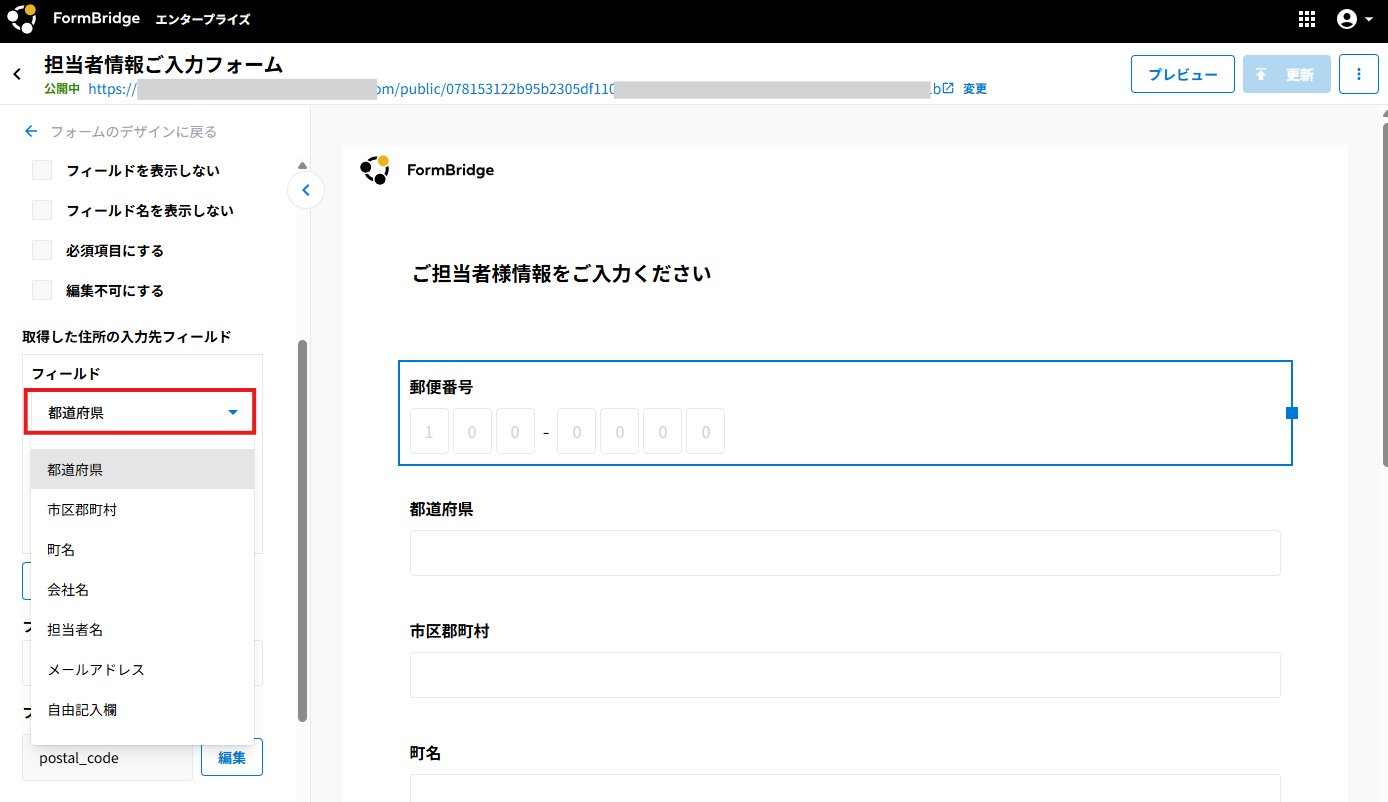The height and width of the screenshot is (802, 1388).
Task: Collapse the left settings panel with chevron
Action: click(306, 190)
